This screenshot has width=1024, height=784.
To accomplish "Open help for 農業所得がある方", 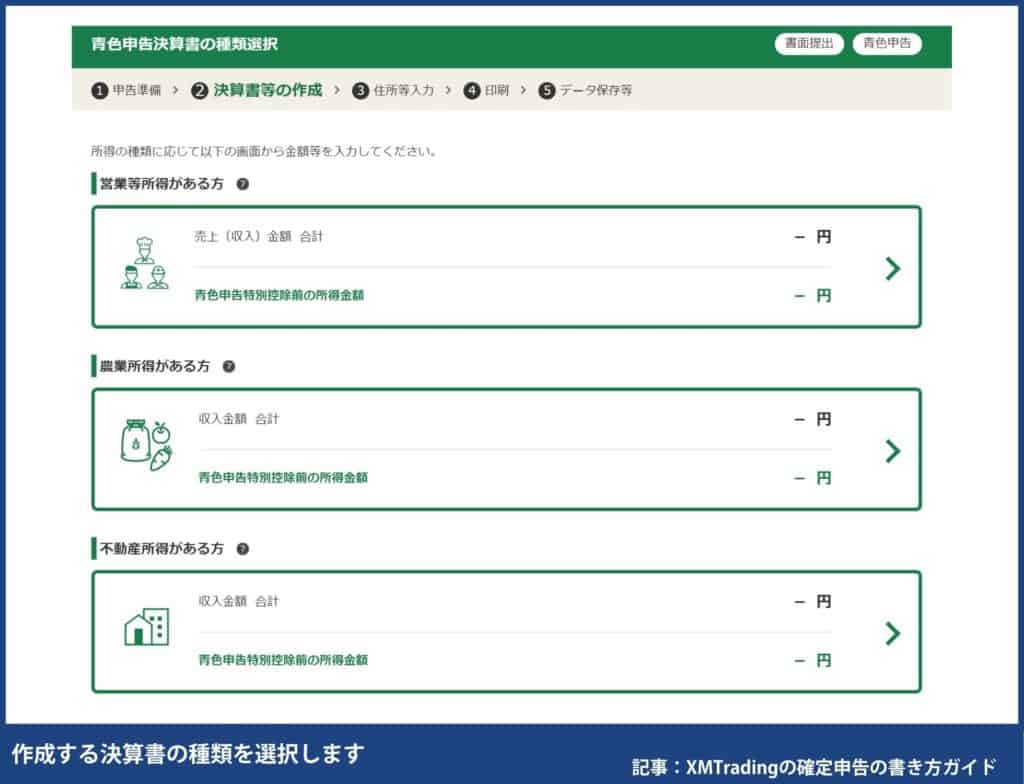I will (229, 367).
